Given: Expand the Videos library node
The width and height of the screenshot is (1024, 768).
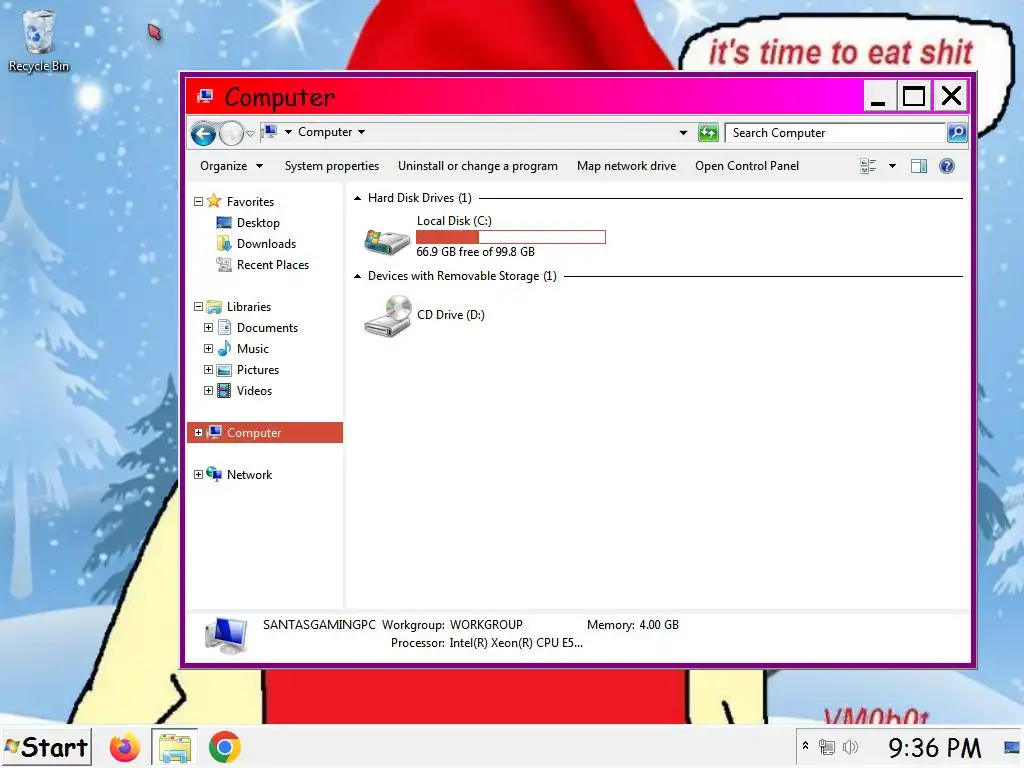Looking at the screenshot, I should [x=208, y=391].
